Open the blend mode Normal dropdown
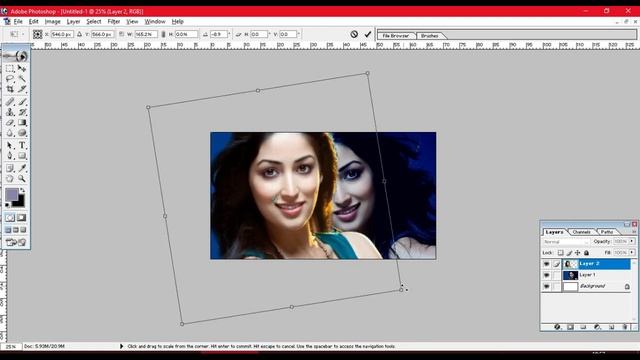640x360 pixels. click(566, 242)
